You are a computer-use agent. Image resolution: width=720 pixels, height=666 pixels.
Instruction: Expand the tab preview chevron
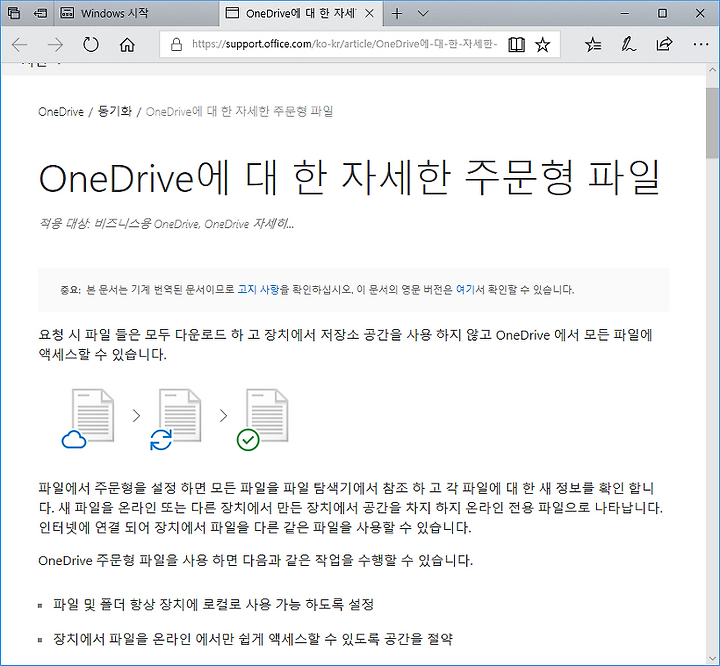(x=423, y=13)
